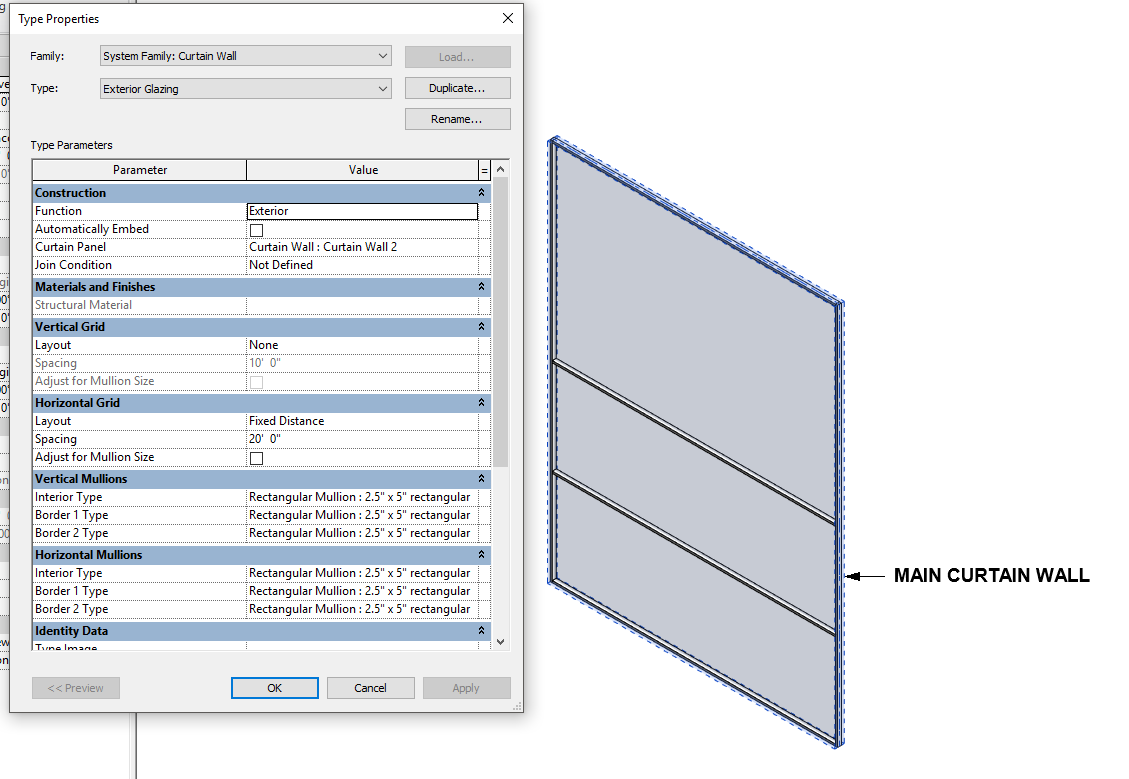Toggle Adjust for Mullion Size under Horizontal Grid

point(256,457)
